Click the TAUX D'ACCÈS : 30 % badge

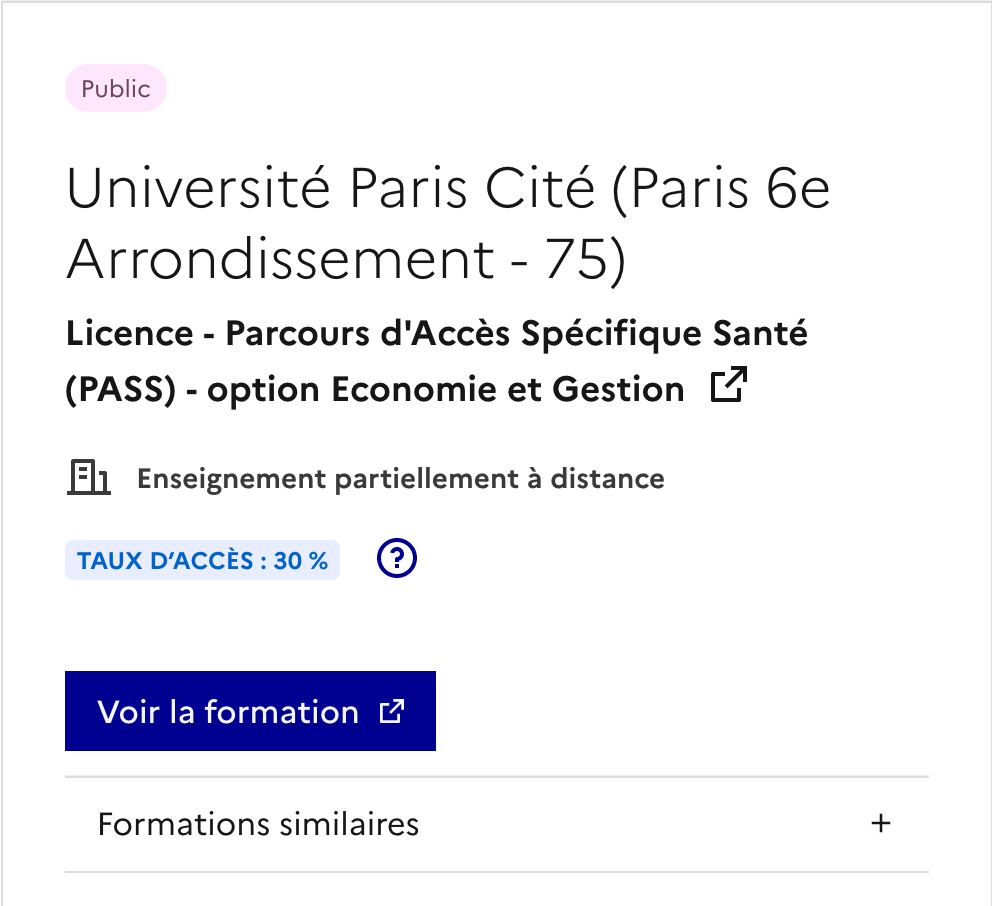(x=202, y=560)
